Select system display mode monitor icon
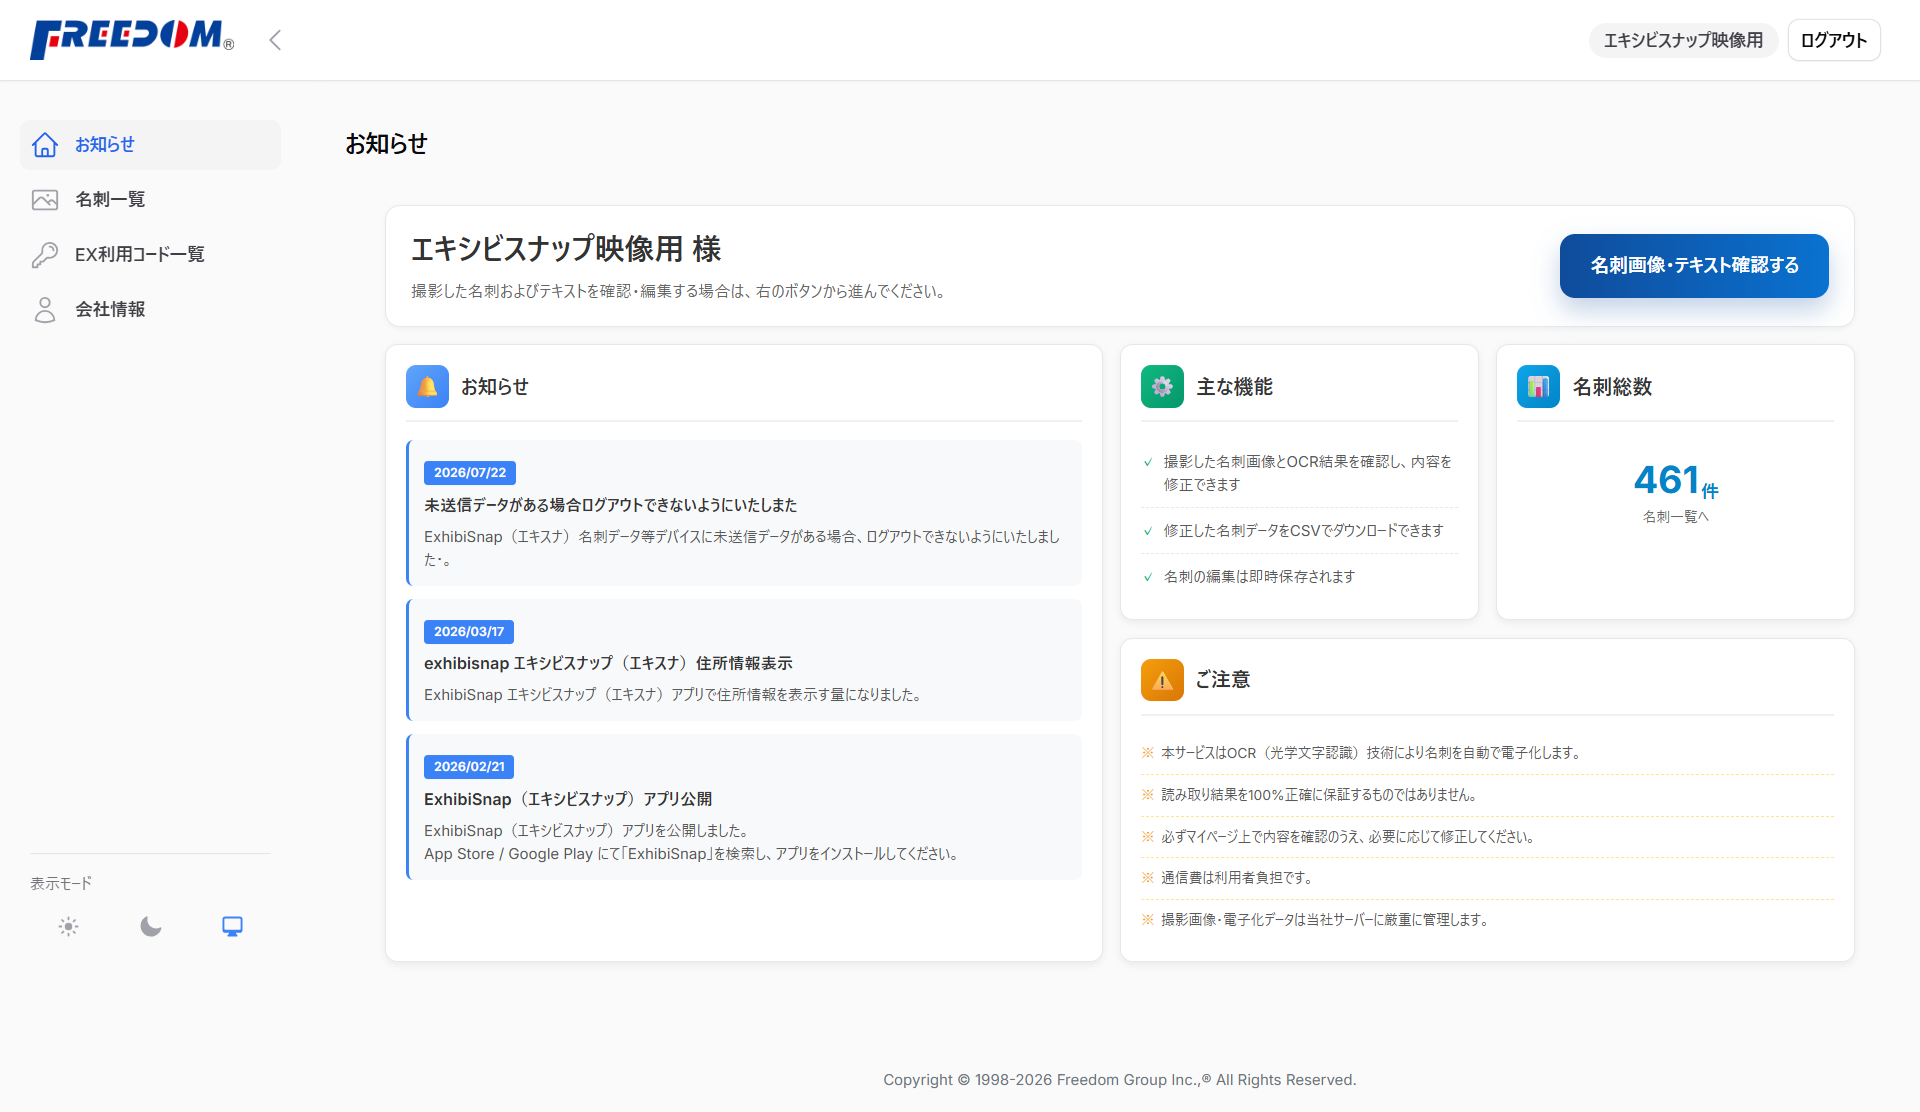 pos(232,927)
